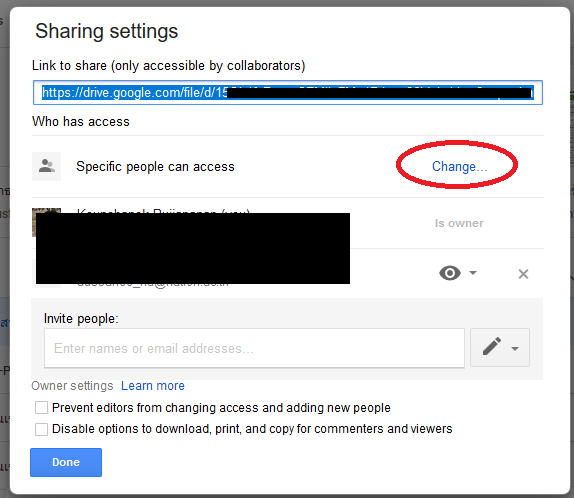This screenshot has height=498, width=574.
Task: Click the 'Prevent editors from changing access' label text
Action: 221,408
